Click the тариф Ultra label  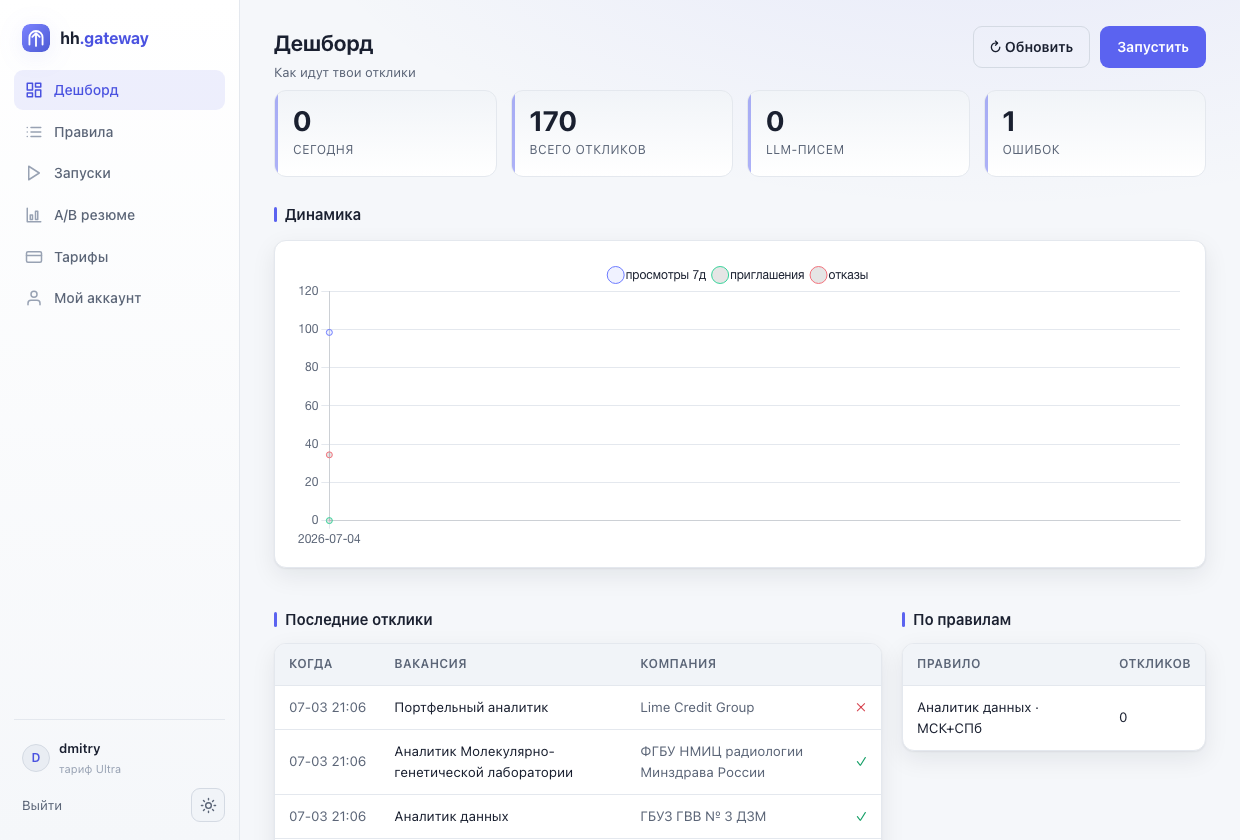(90, 769)
